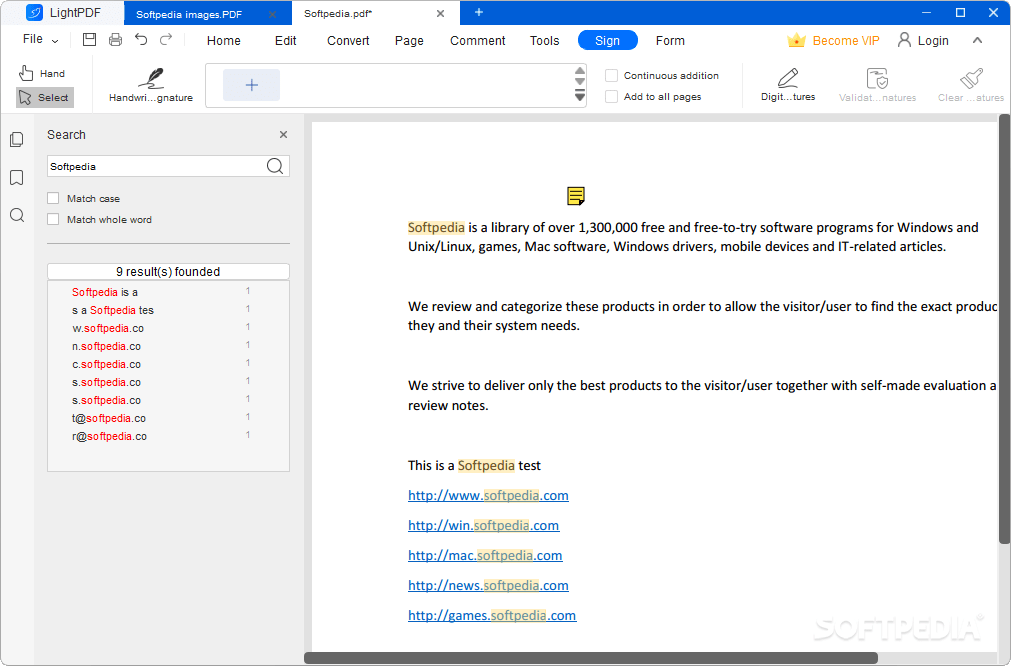Viewport: 1011px width, 666px height.
Task: Open the Handwritten Signature tool
Action: click(150, 84)
